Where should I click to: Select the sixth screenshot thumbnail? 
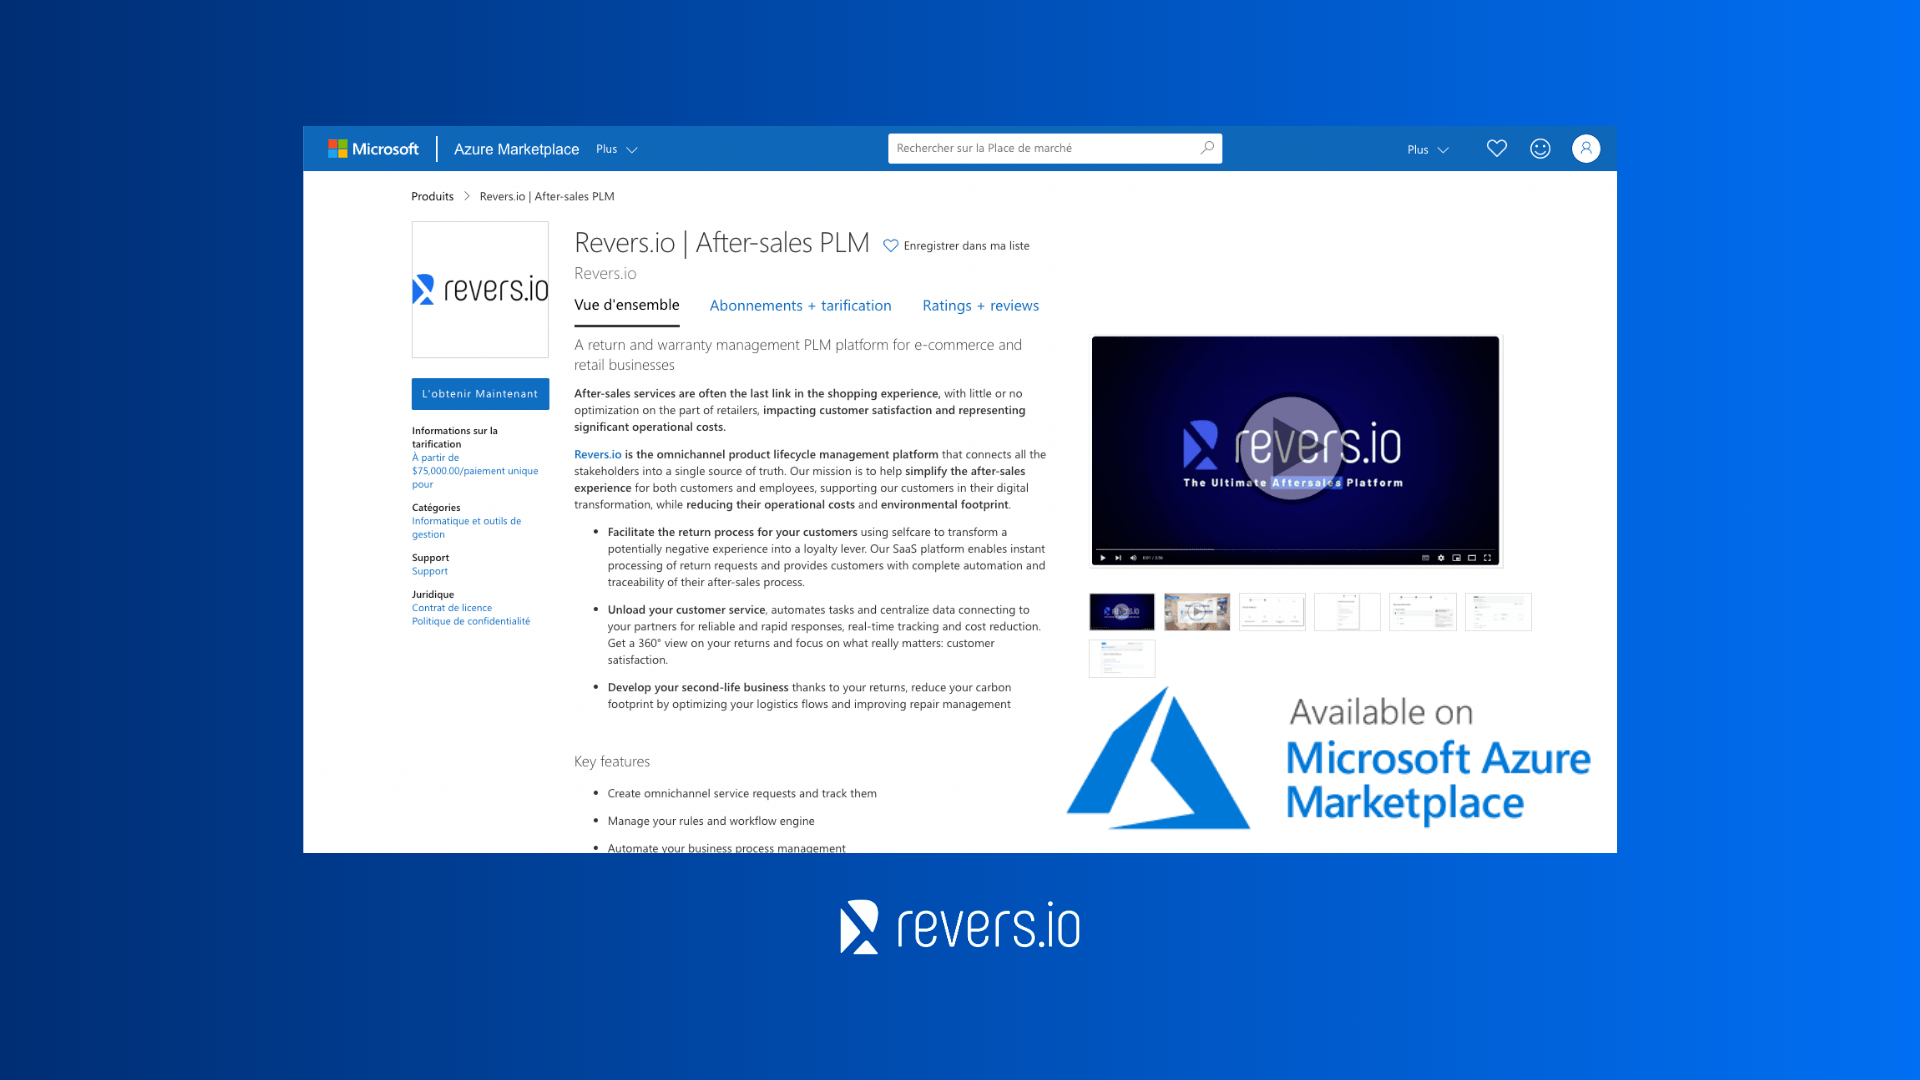click(1498, 612)
